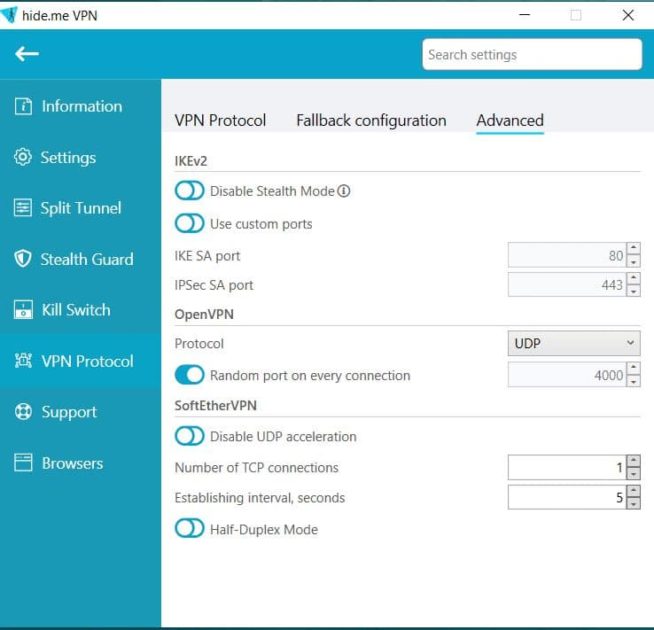Screen dimensions: 654x630
Task: Select VPN Protocol in the sidebar
Action: point(80,360)
